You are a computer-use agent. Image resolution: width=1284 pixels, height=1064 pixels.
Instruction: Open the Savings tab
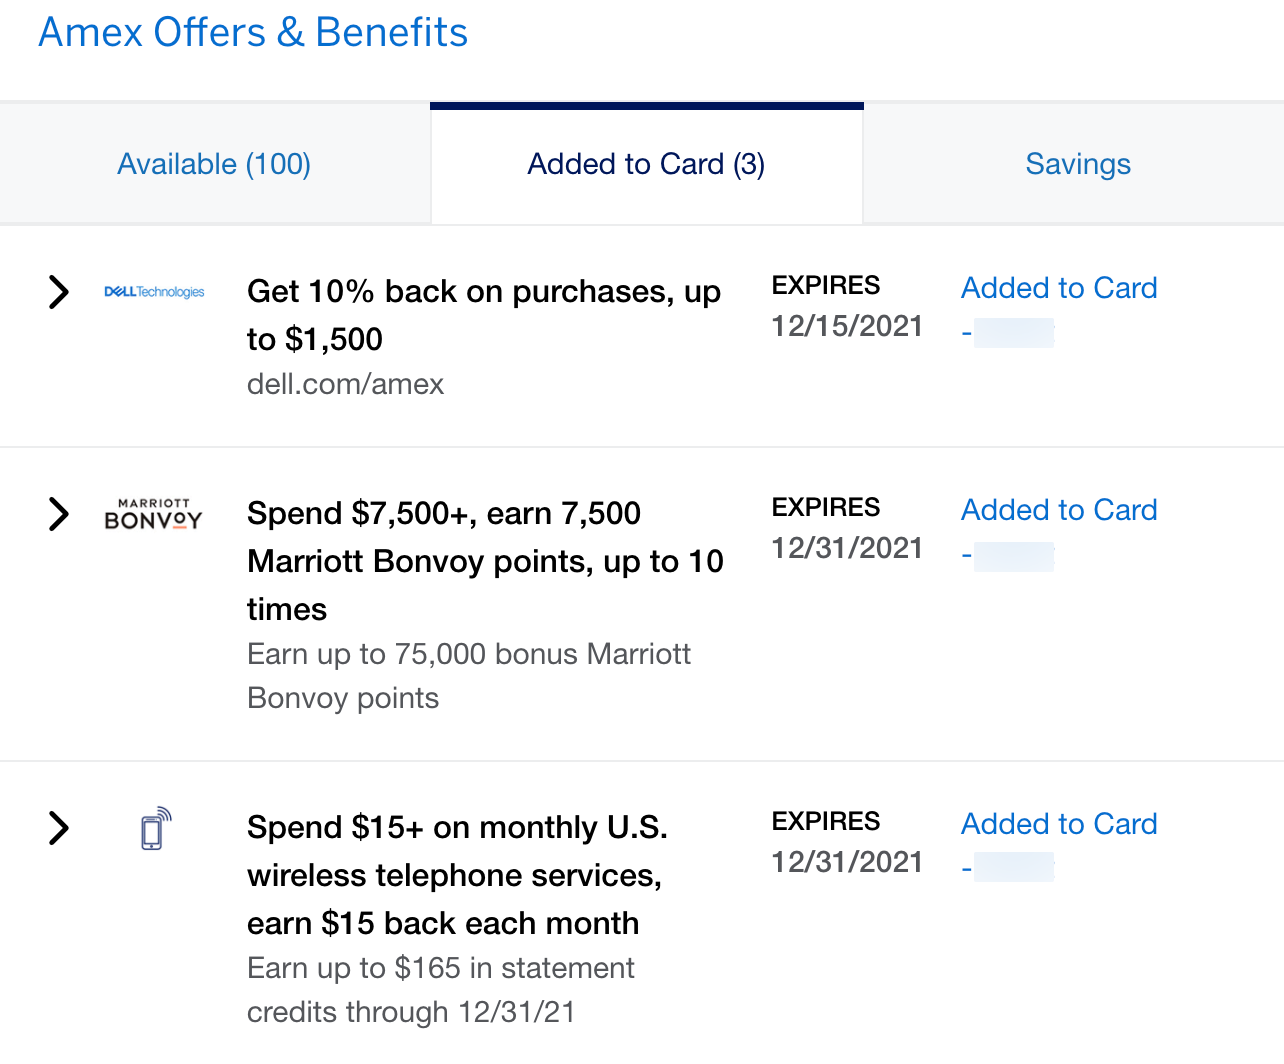click(1077, 164)
